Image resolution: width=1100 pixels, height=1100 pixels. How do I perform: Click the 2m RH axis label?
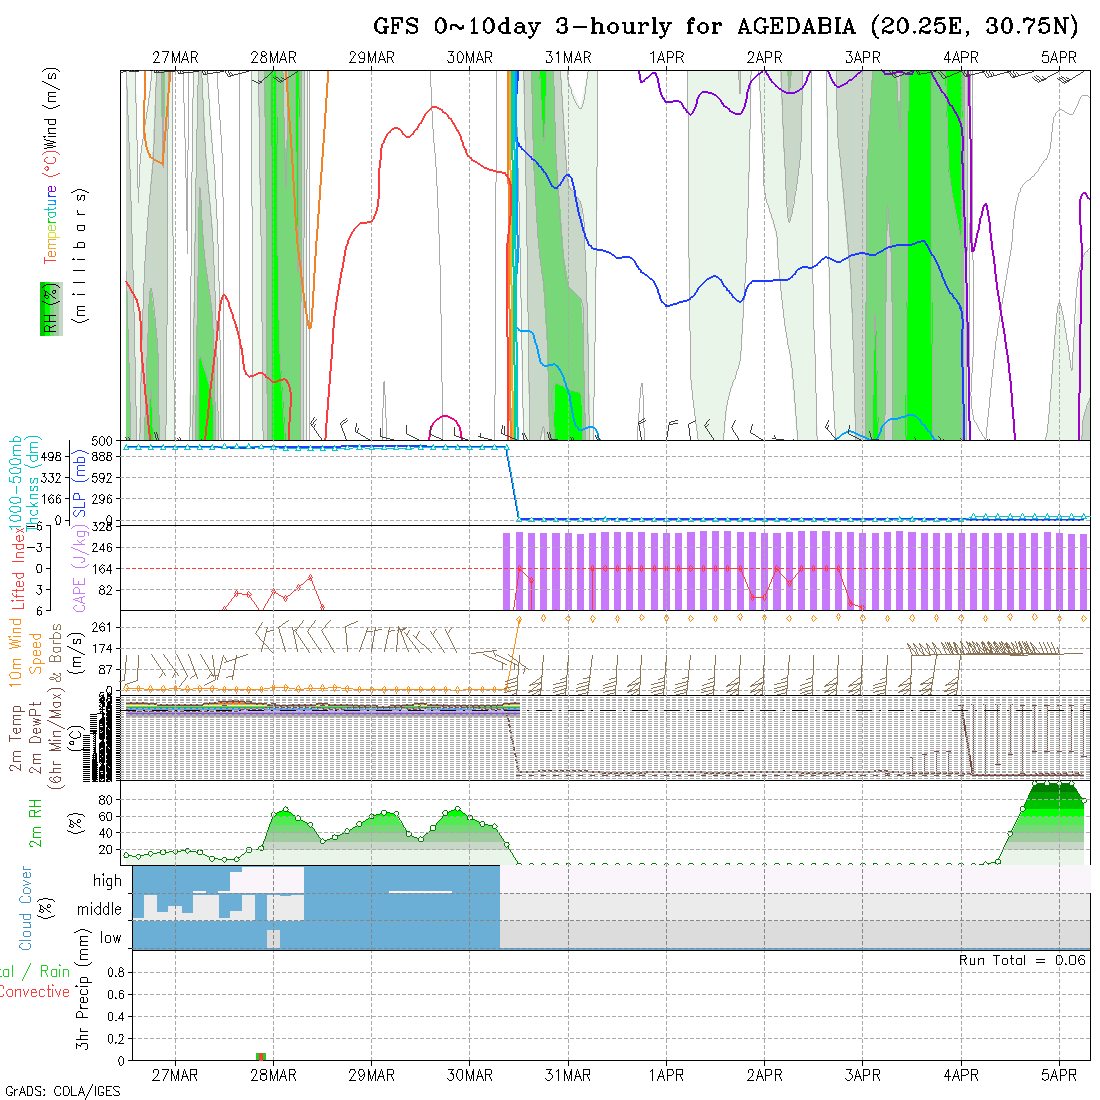[x=36, y=822]
